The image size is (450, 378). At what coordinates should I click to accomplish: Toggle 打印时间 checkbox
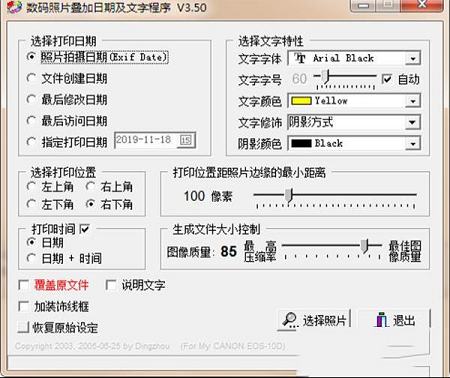coord(85,229)
